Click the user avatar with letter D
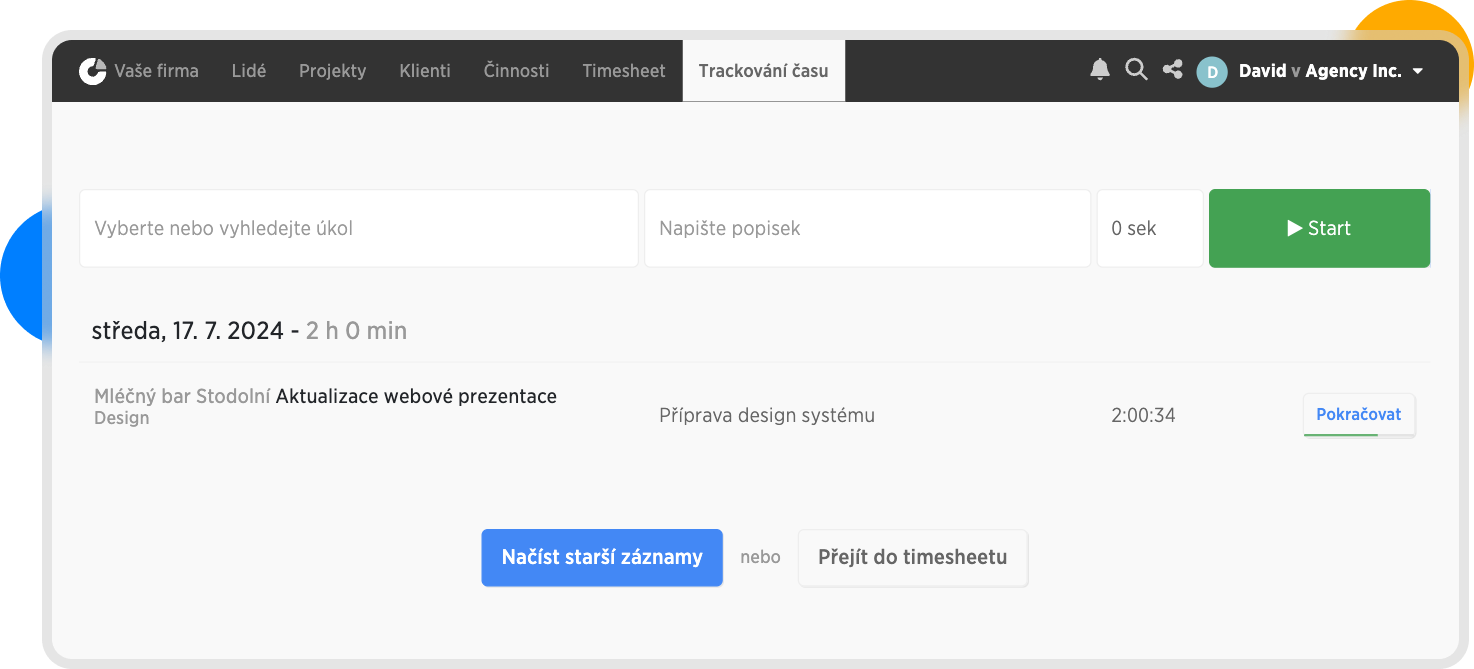Screen dimensions: 1474x669 click(x=1212, y=72)
